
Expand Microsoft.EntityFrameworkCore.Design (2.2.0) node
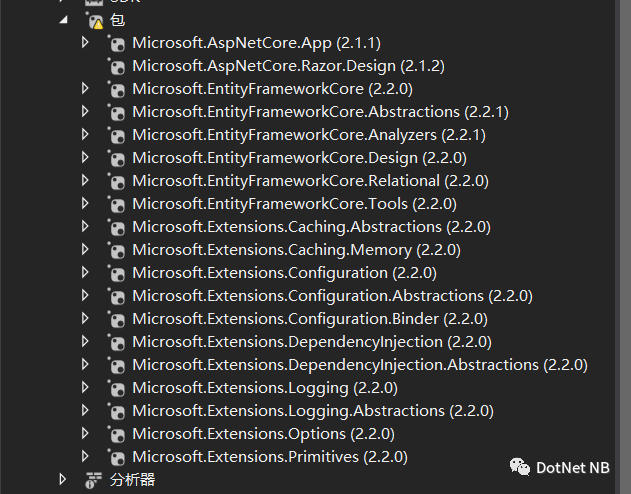(85, 157)
